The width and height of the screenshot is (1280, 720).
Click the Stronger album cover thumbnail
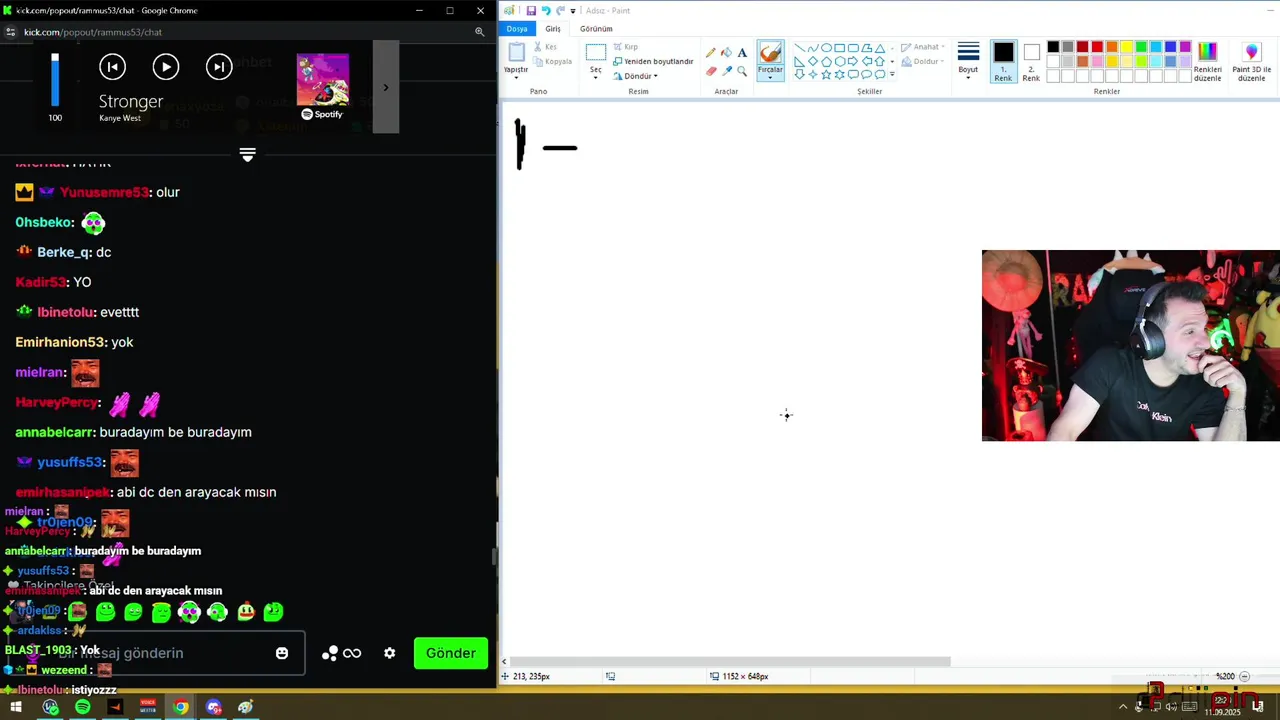click(322, 80)
